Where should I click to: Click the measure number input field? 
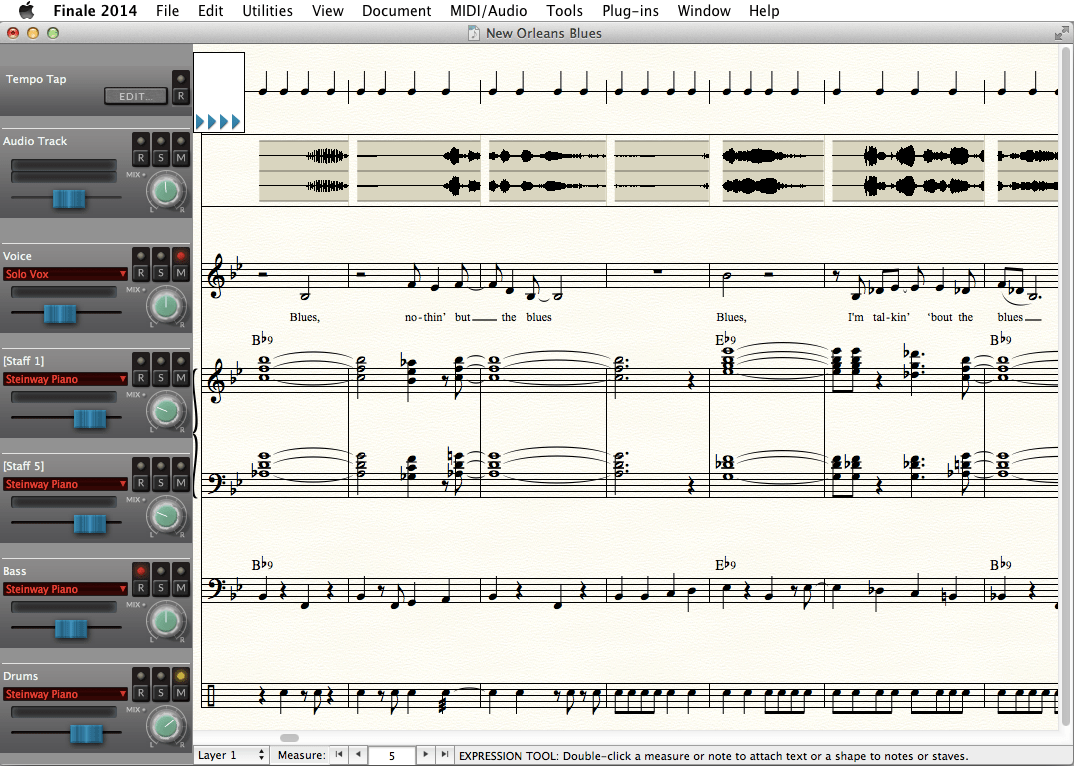tap(392, 755)
